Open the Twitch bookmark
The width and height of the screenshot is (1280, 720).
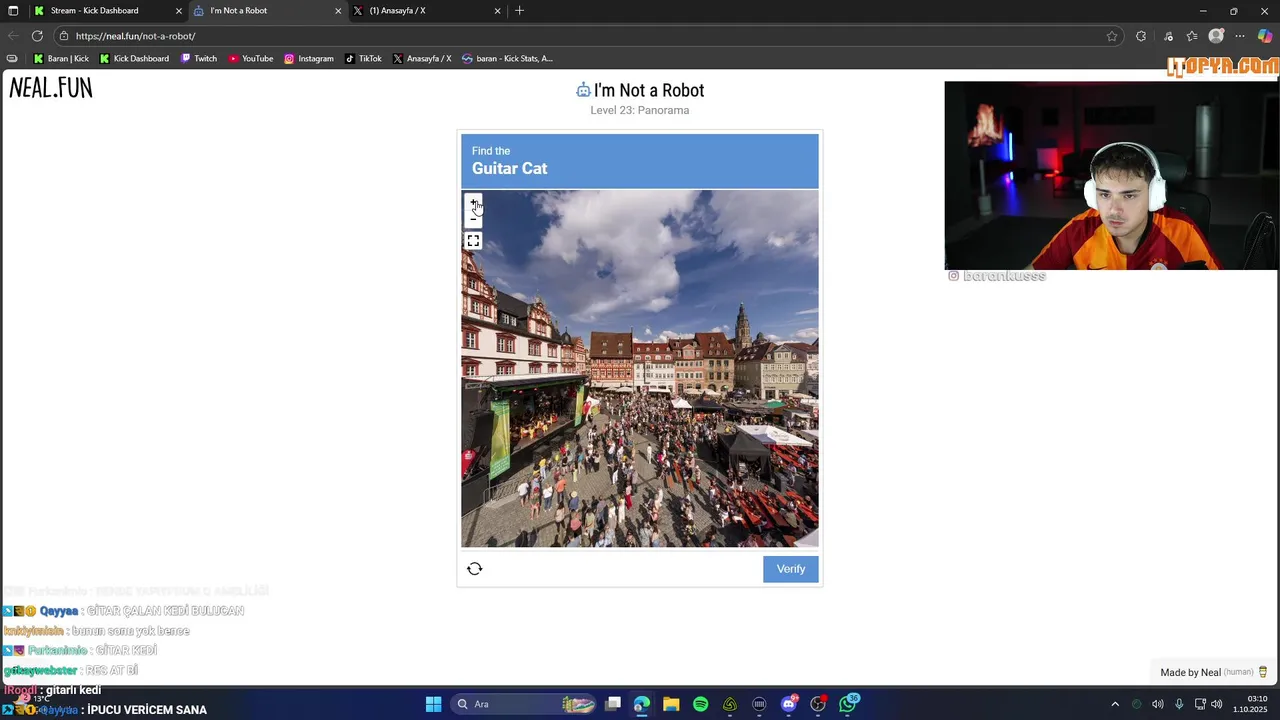199,59
